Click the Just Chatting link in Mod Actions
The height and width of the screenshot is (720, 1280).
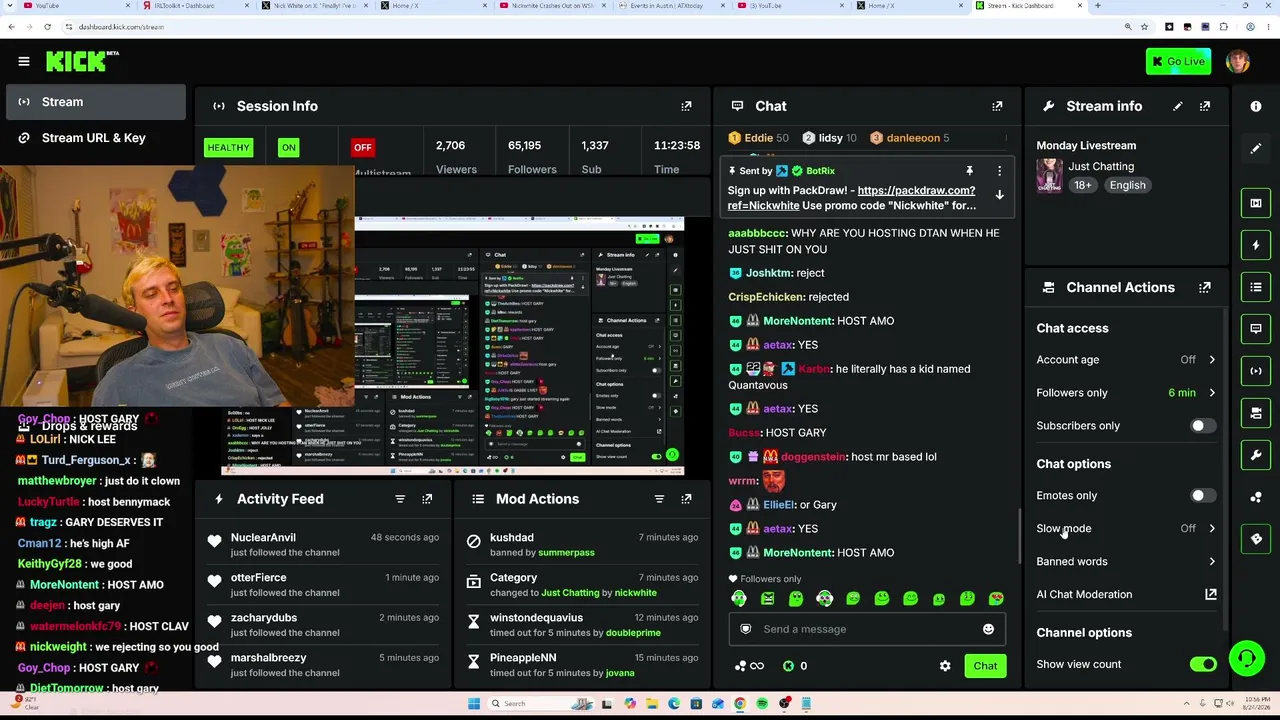pyautogui.click(x=570, y=593)
